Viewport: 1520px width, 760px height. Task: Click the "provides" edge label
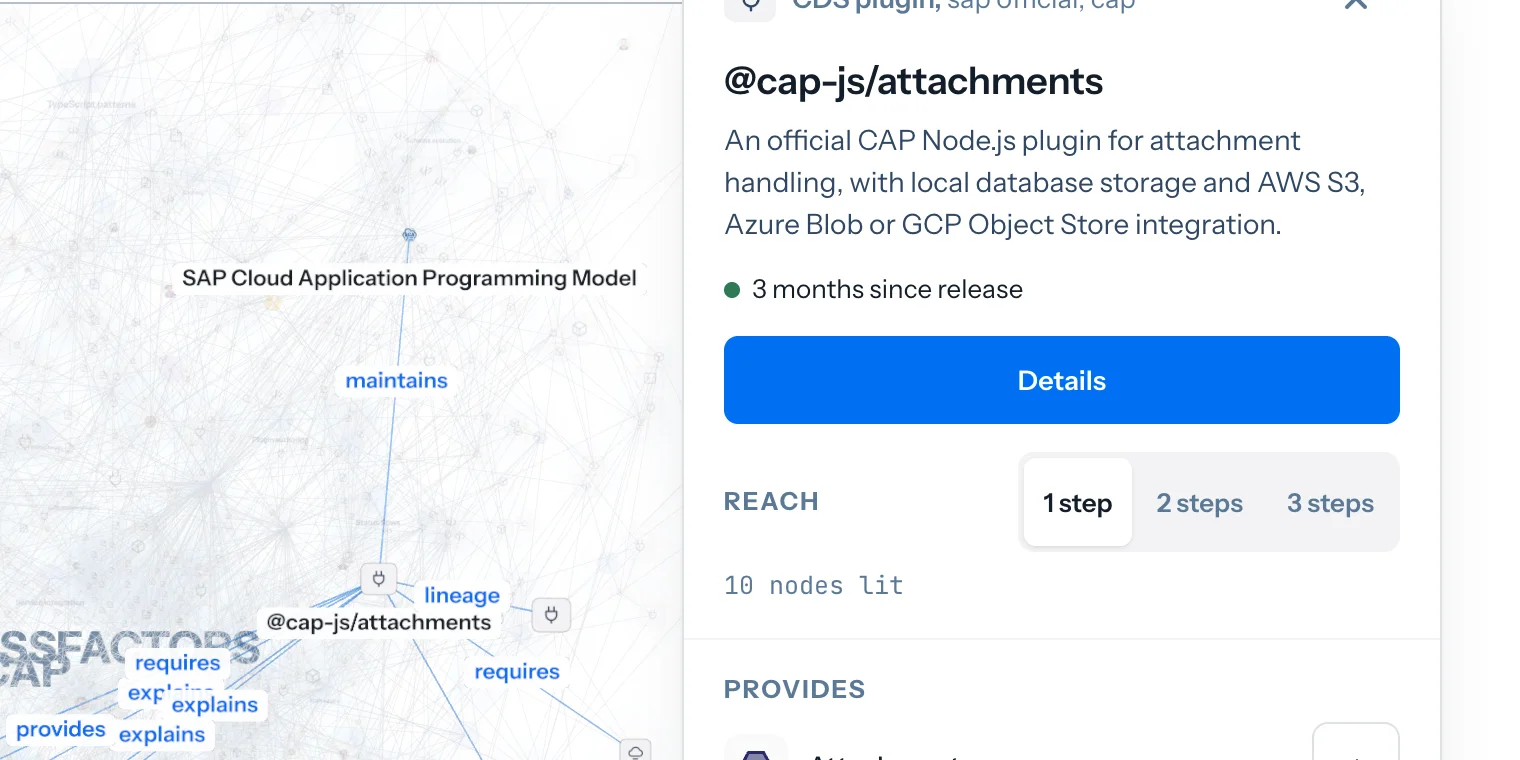click(61, 729)
